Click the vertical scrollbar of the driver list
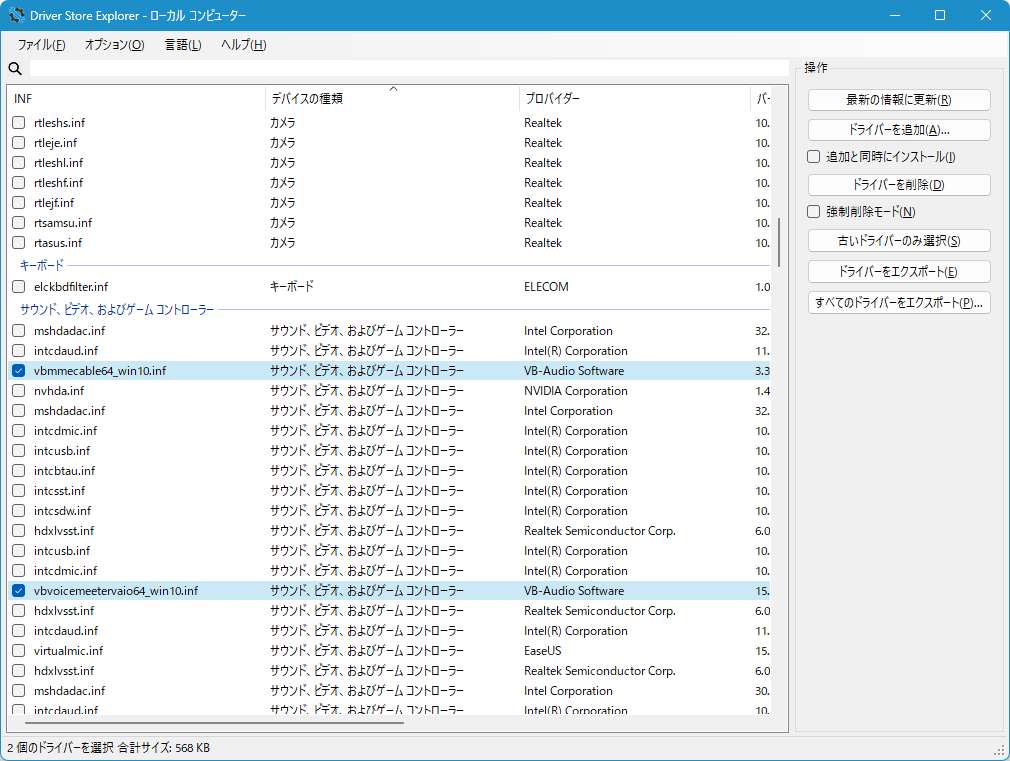This screenshot has width=1010, height=761. click(x=779, y=242)
